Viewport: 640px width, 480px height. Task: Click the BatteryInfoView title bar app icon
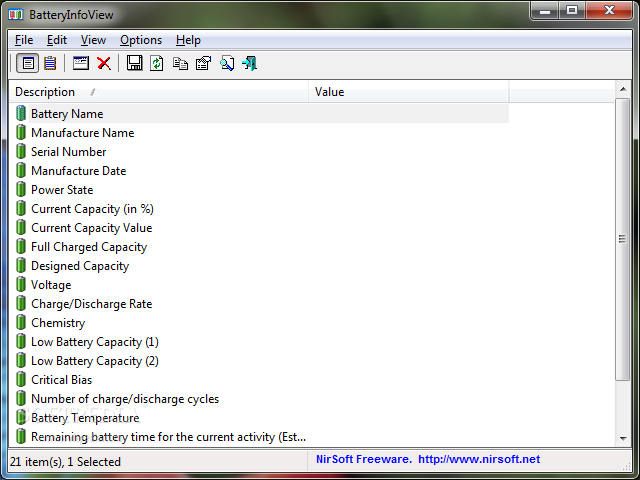(x=16, y=15)
